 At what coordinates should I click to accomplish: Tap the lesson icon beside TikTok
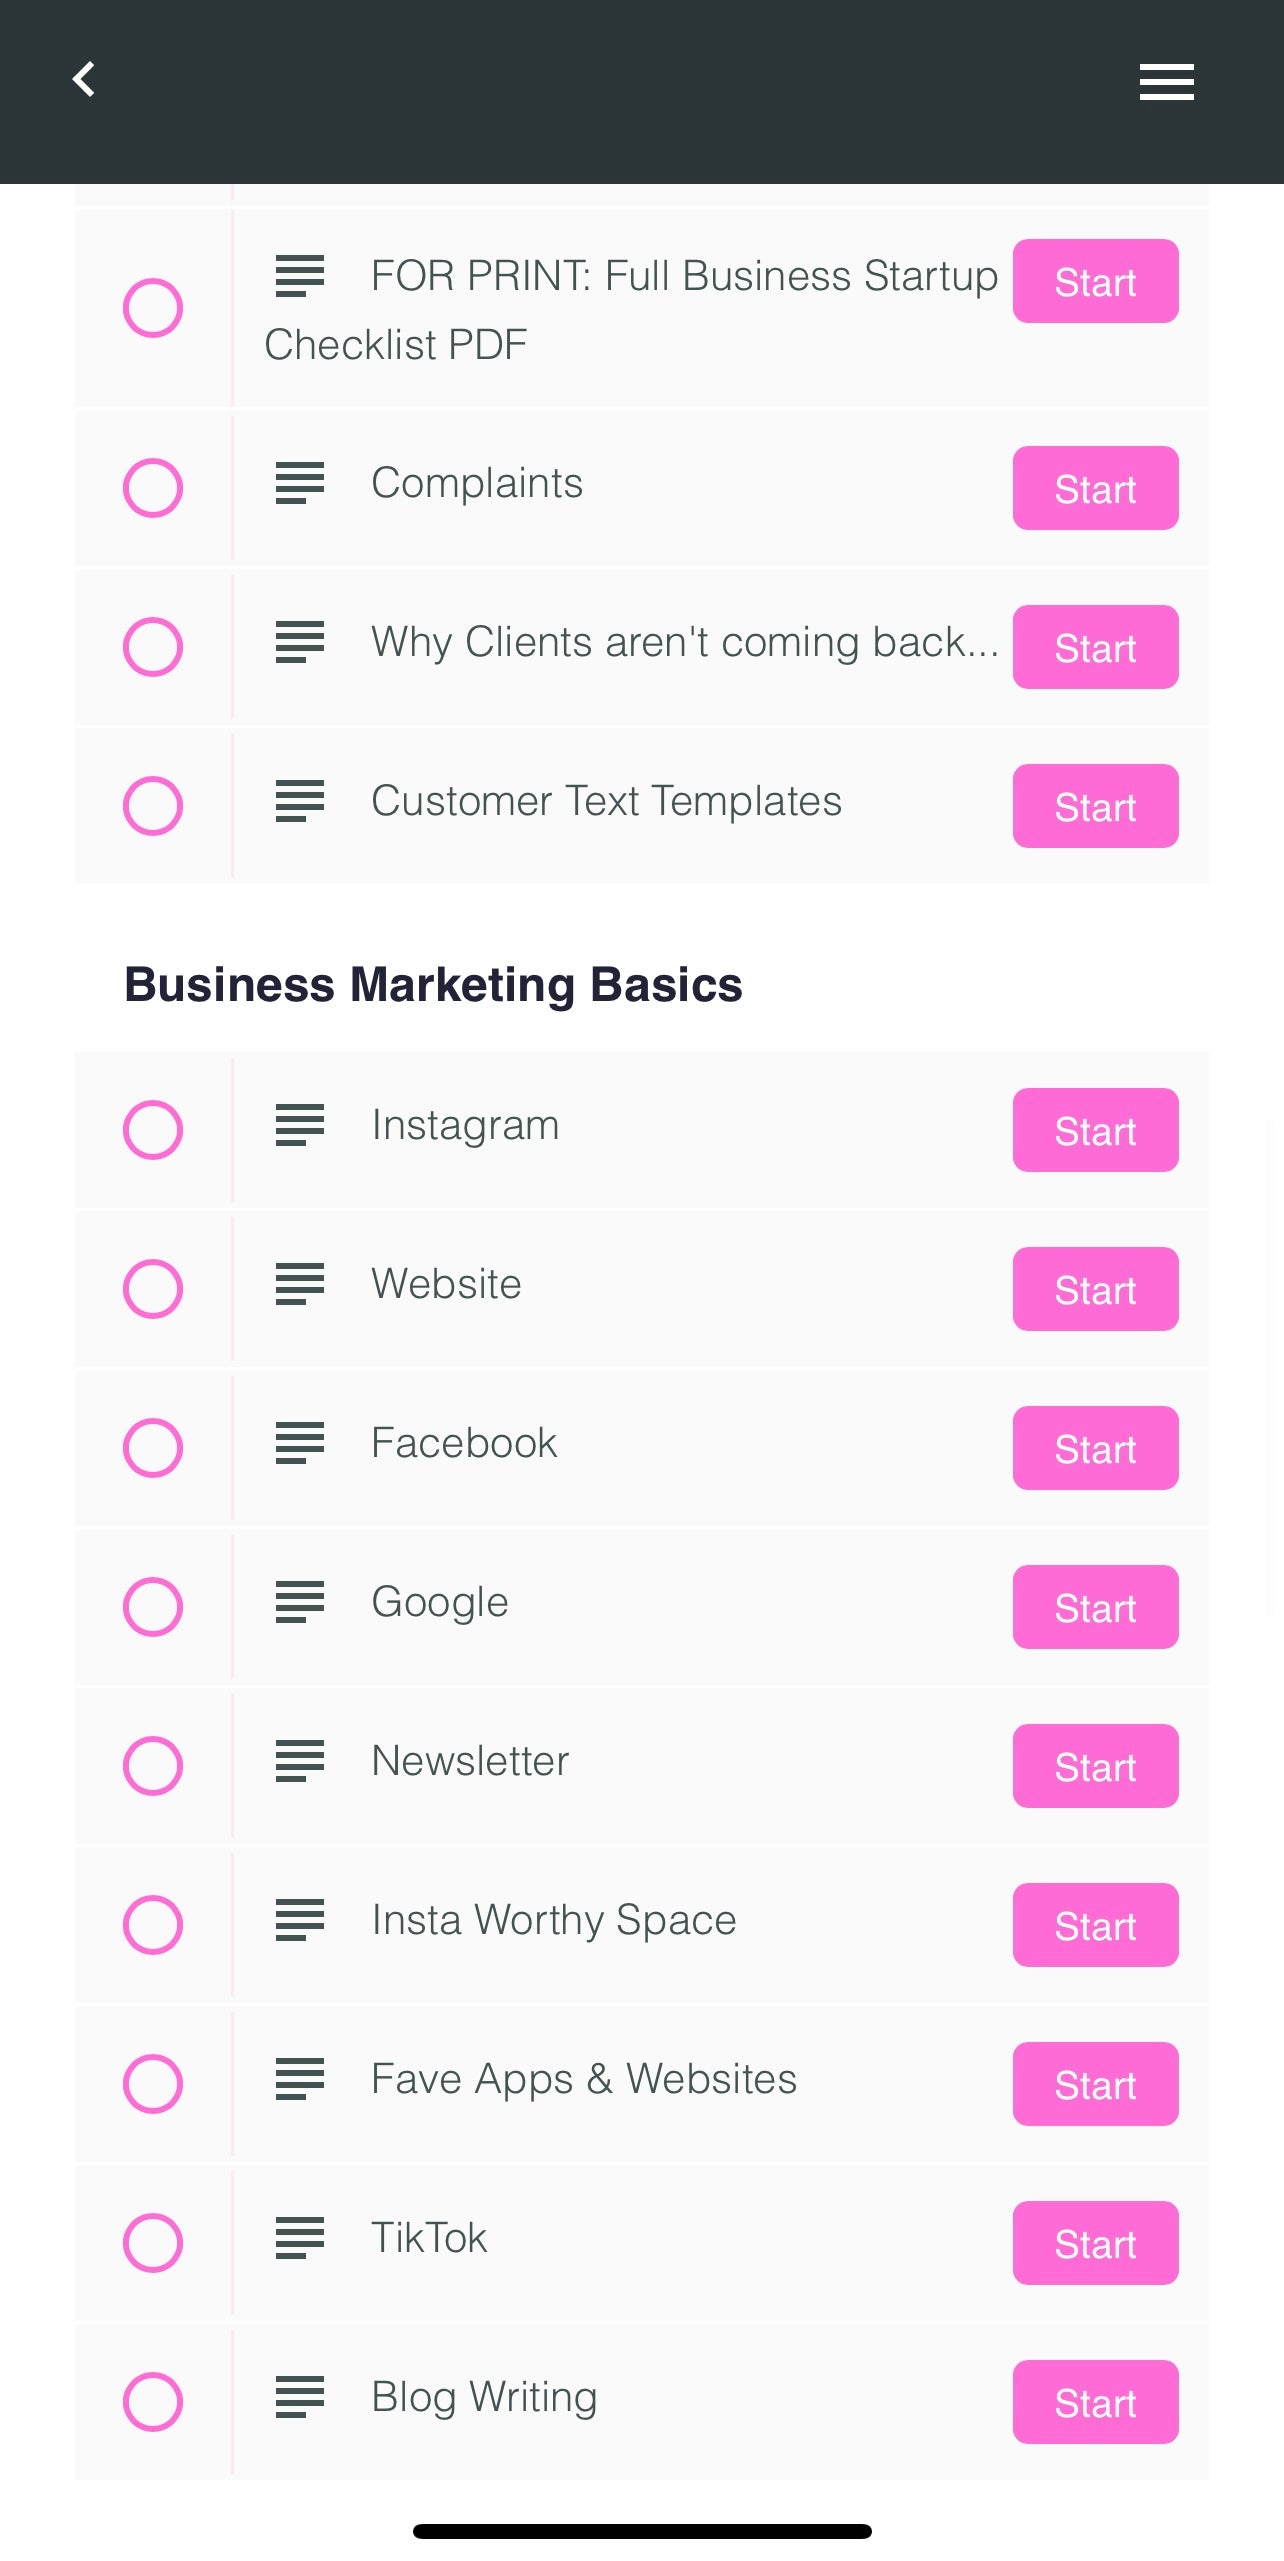pyautogui.click(x=300, y=2238)
